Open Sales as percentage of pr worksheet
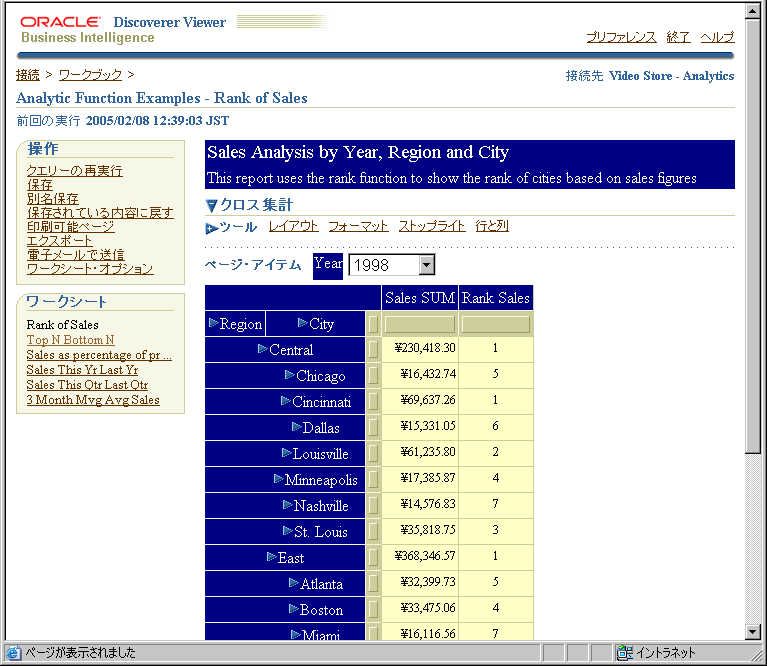 tap(99, 355)
